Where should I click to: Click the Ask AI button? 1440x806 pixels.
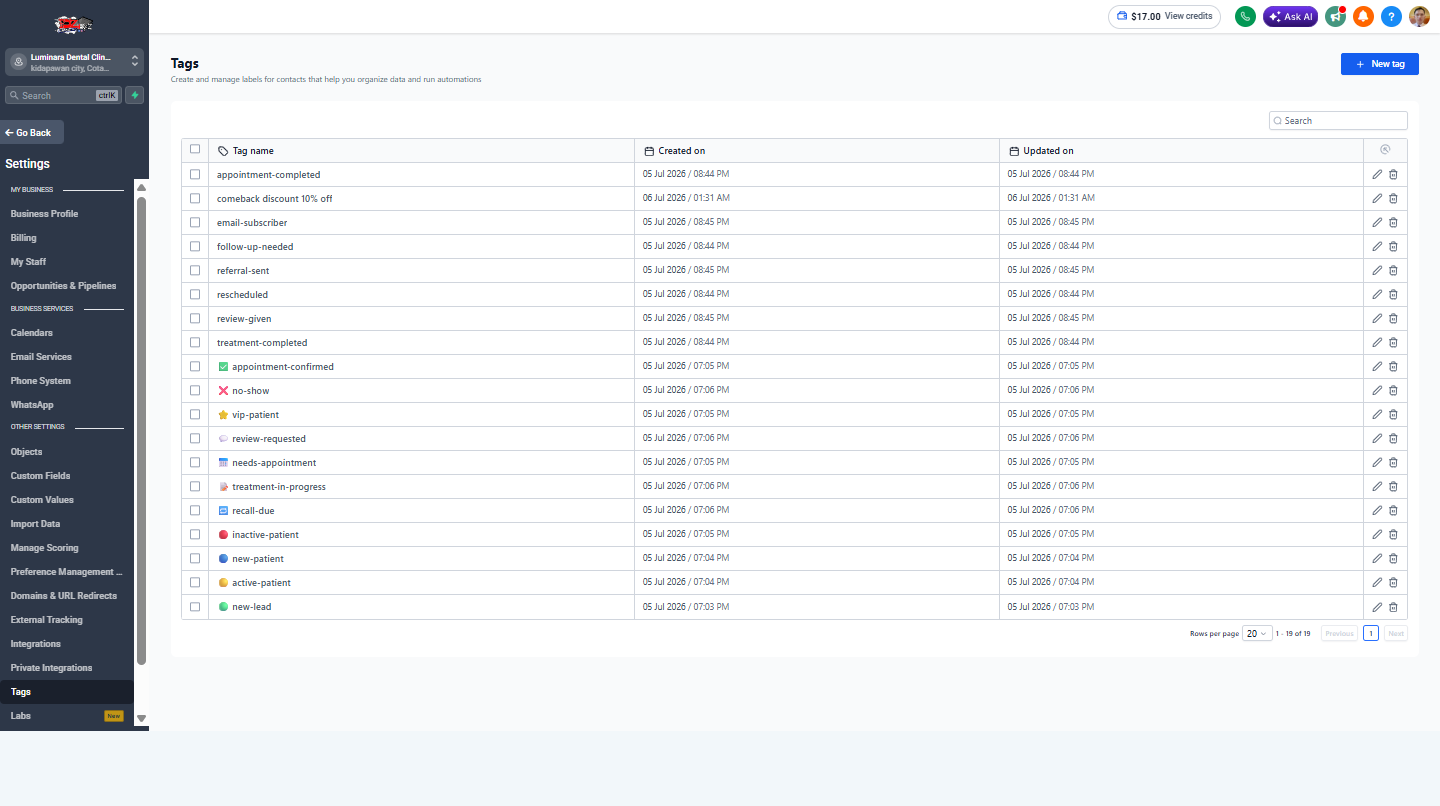1291,17
